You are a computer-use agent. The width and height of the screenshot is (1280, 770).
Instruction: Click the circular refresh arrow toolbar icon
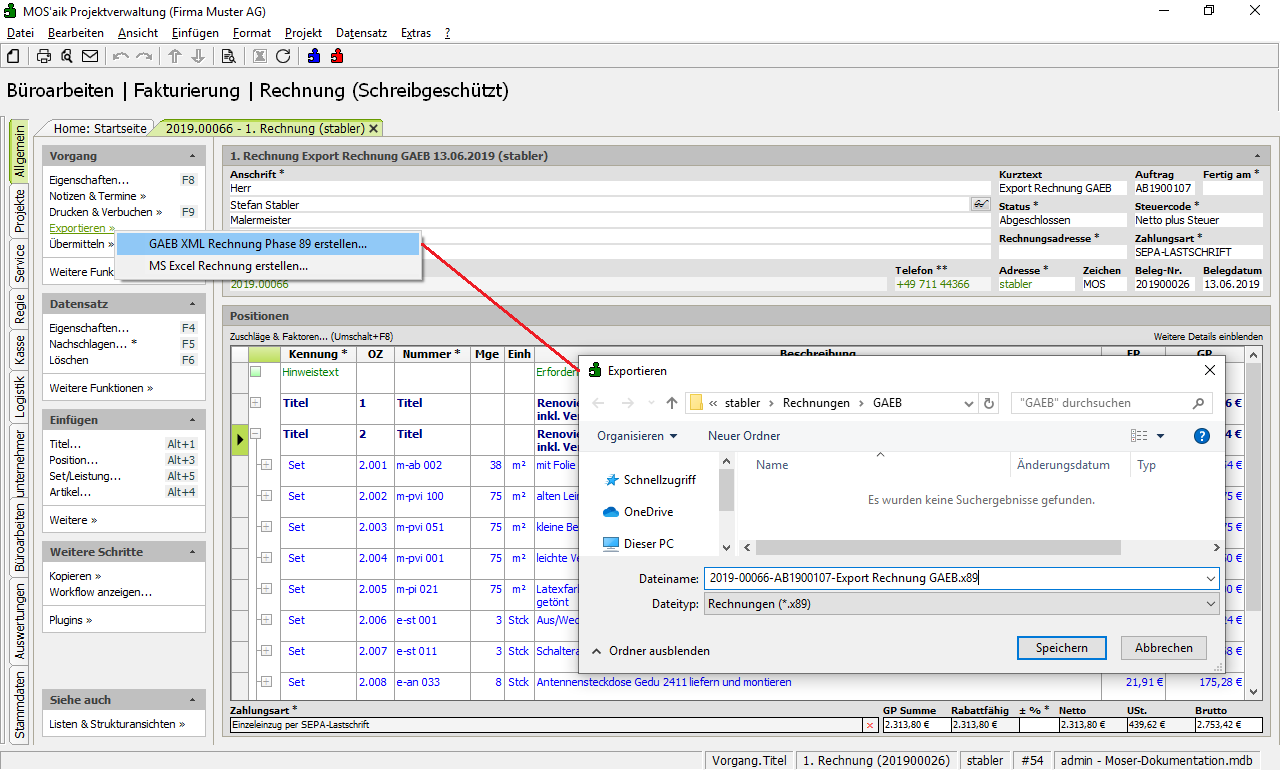283,56
